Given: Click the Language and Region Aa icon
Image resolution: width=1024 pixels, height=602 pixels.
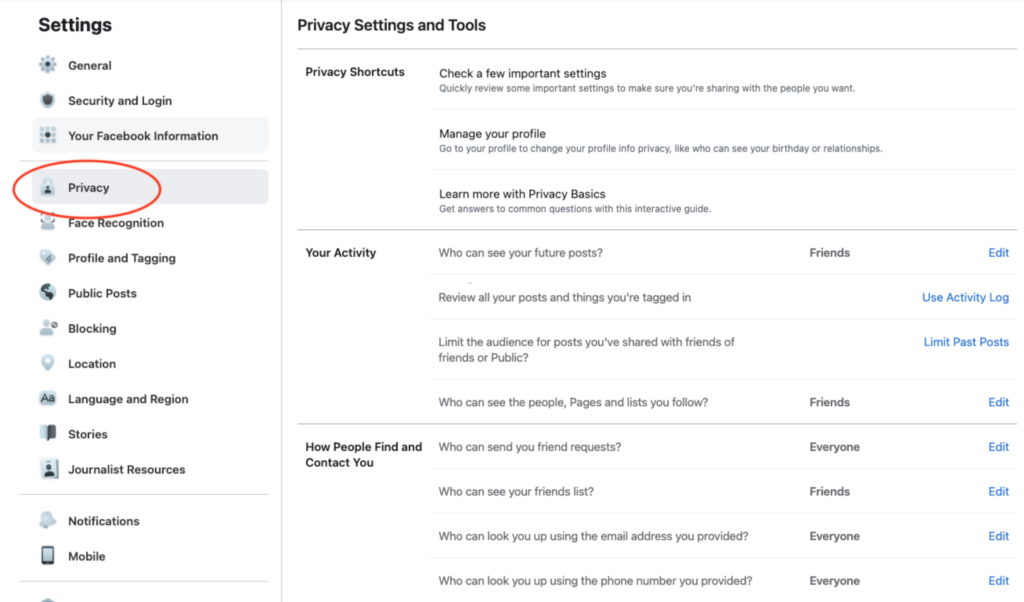Looking at the screenshot, I should (x=48, y=398).
